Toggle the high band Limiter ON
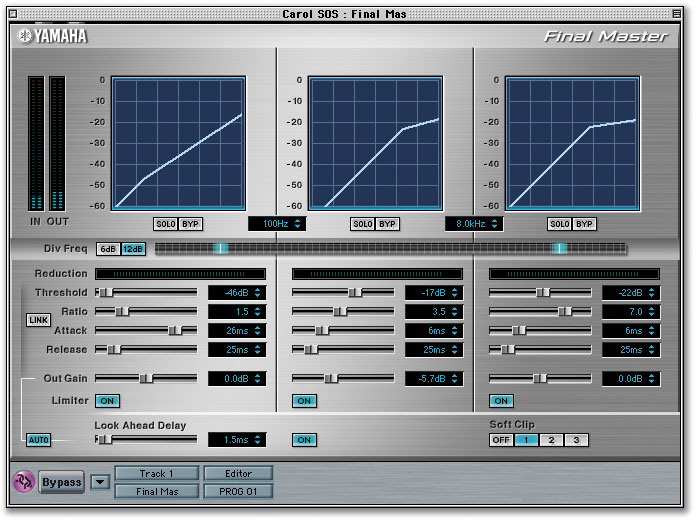The image size is (697, 523). [x=501, y=401]
